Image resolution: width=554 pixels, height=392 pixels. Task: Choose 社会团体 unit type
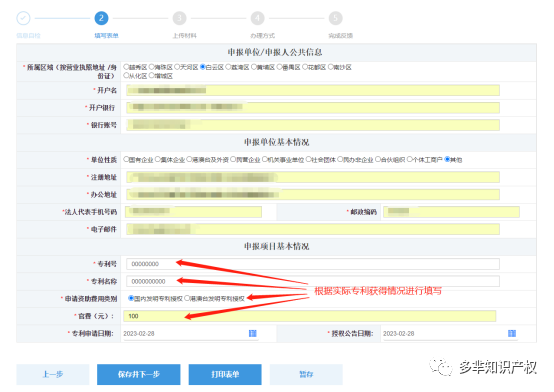[x=308, y=159]
